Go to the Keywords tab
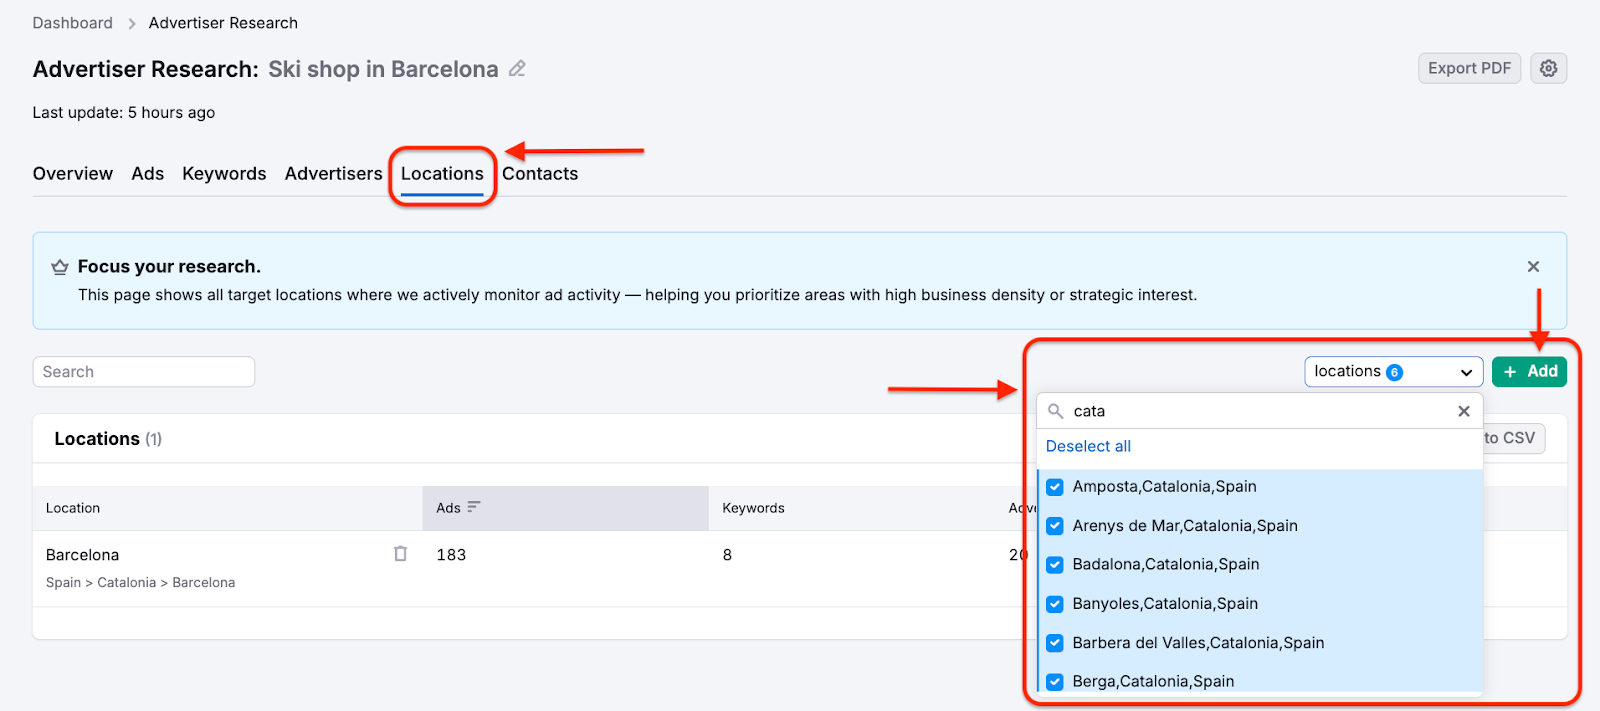 point(224,174)
